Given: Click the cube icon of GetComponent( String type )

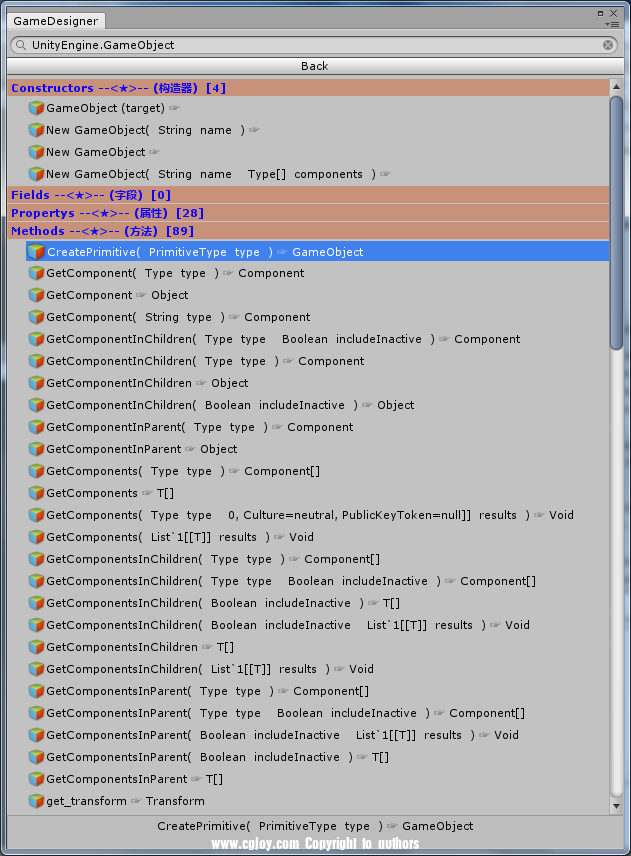Looking at the screenshot, I should 36,317.
